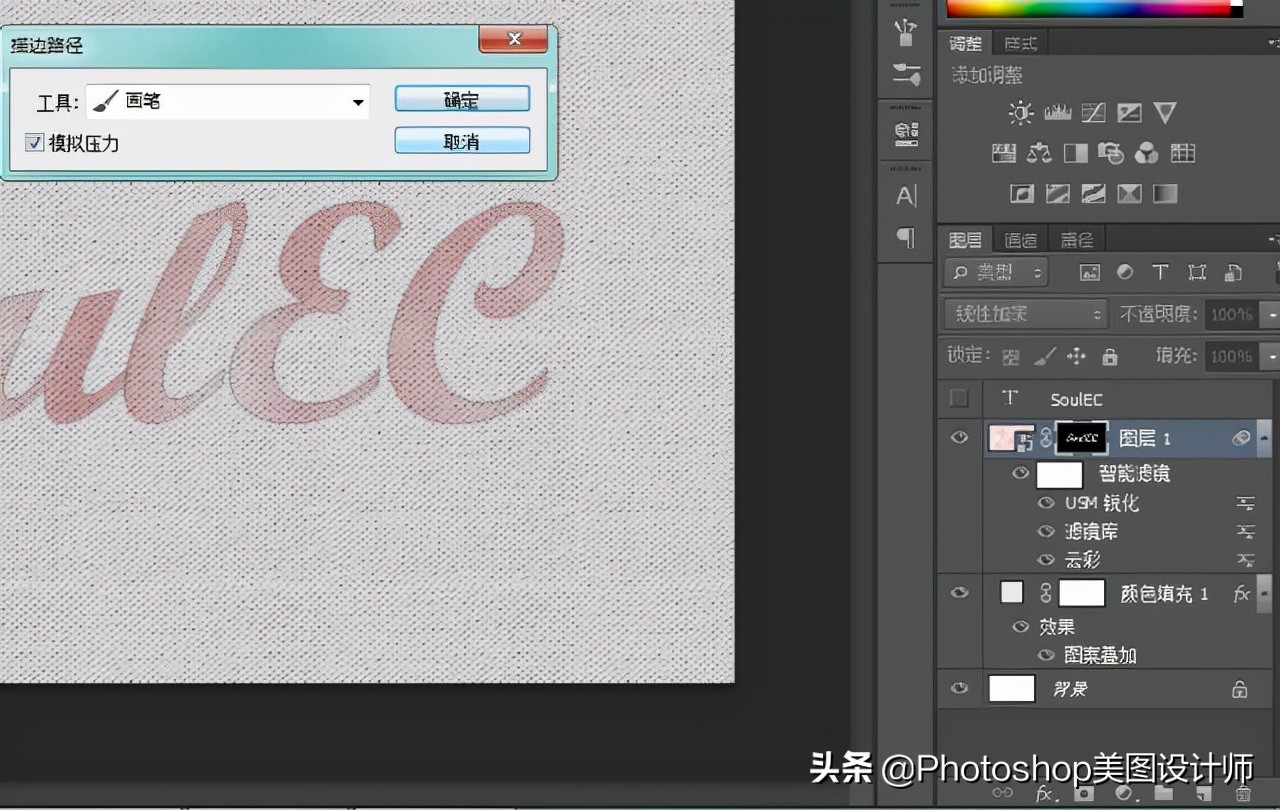This screenshot has height=810, width=1280.
Task: Hide the 背景 layer with its eye icon
Action: point(960,688)
